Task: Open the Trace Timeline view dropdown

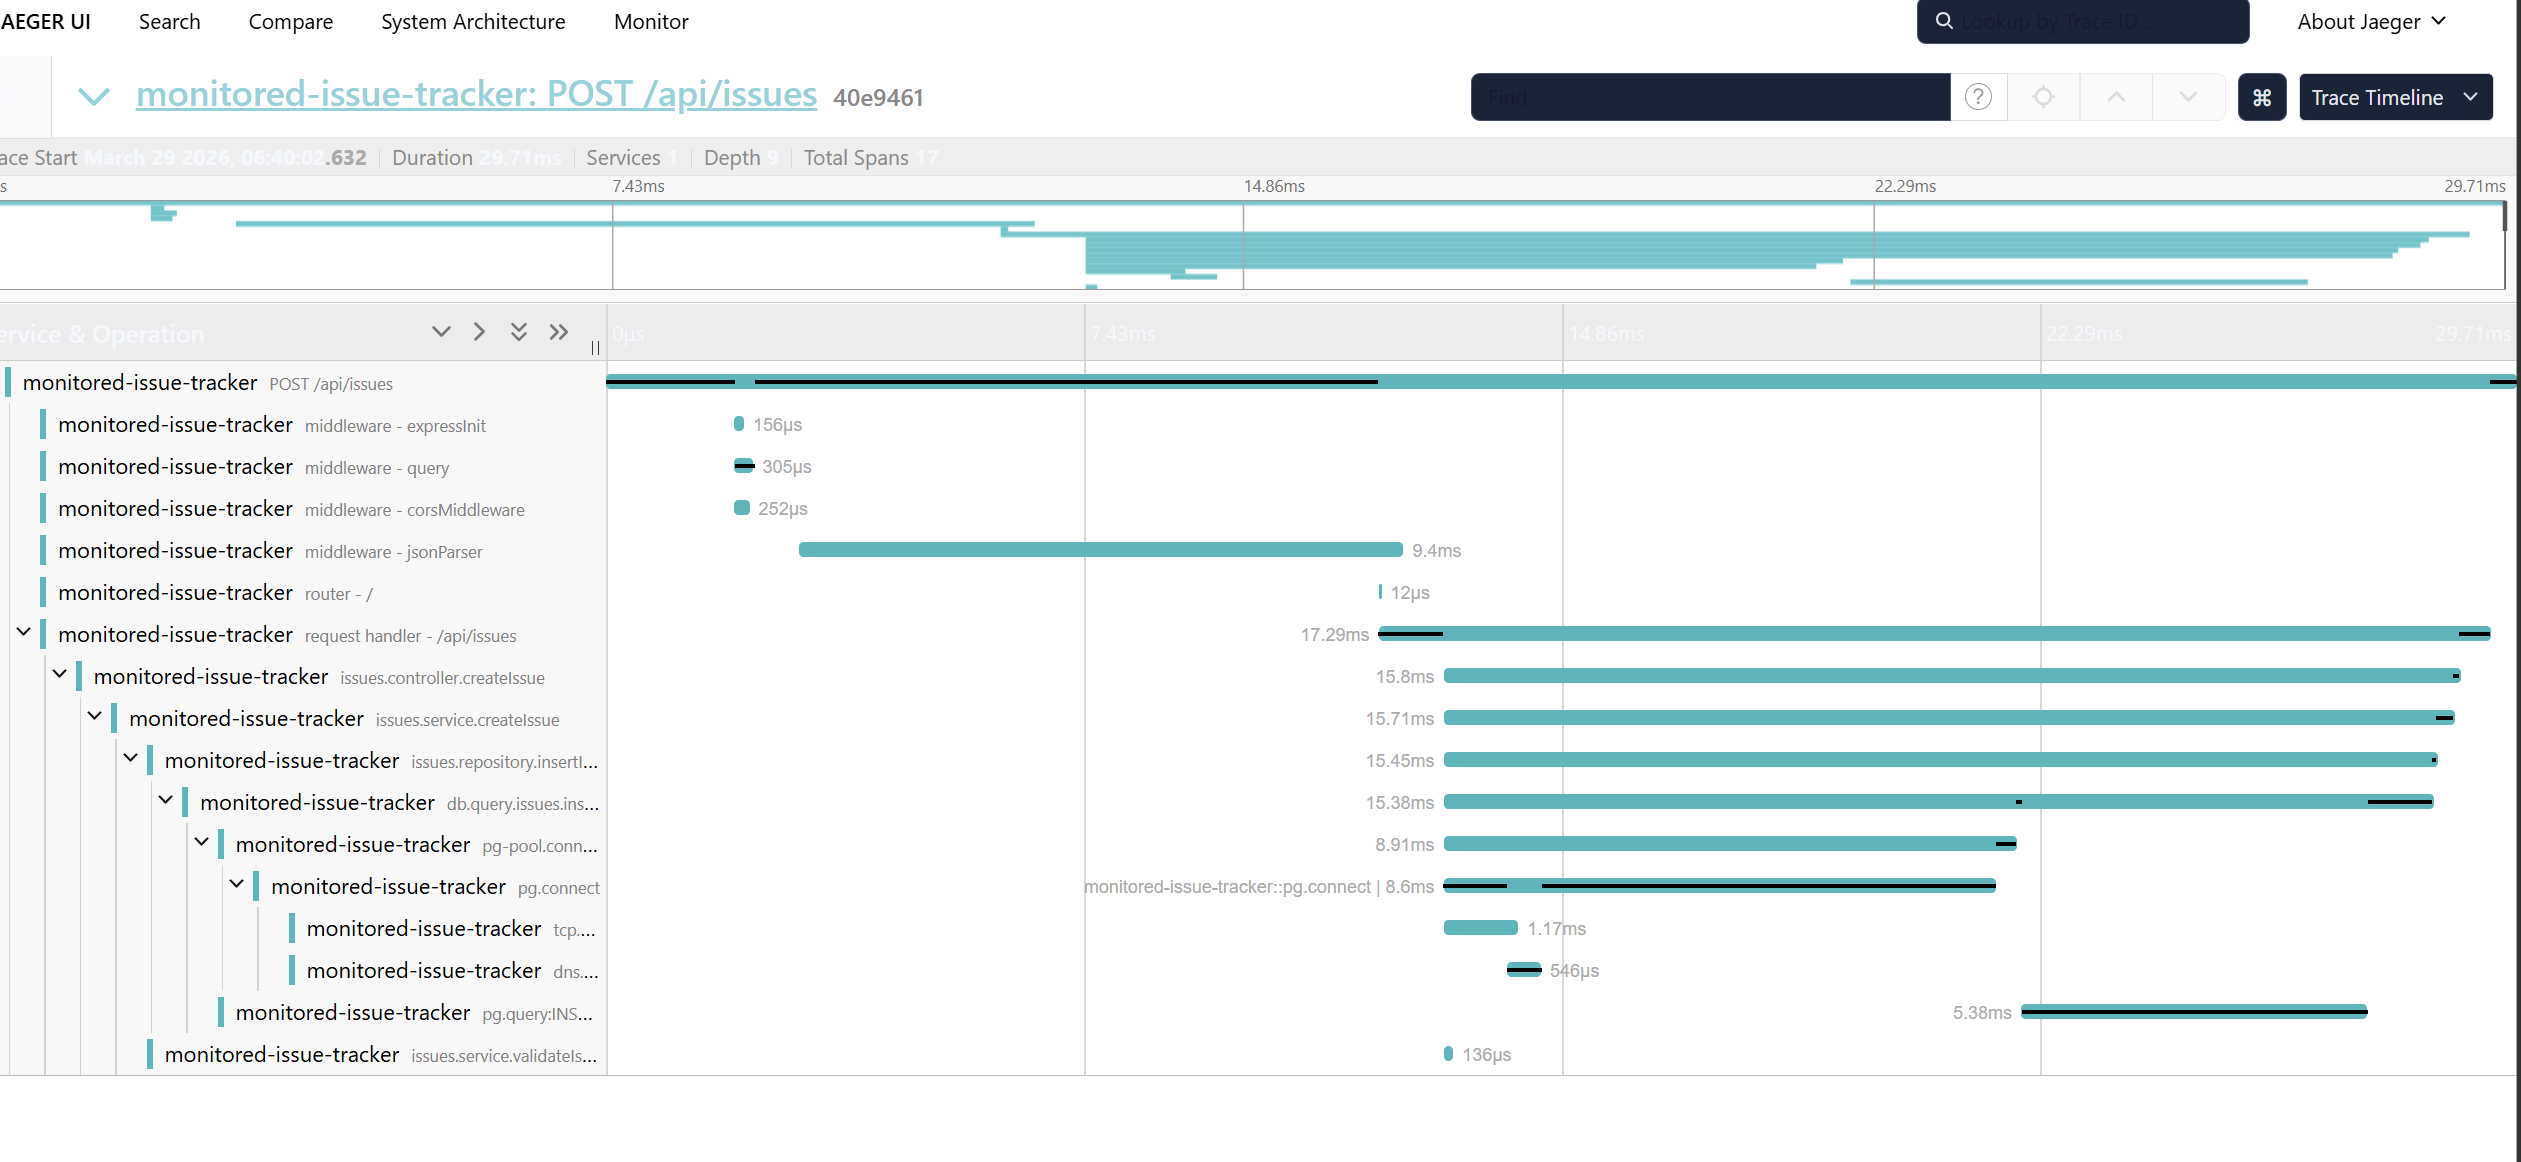Action: pyautogui.click(x=2395, y=97)
